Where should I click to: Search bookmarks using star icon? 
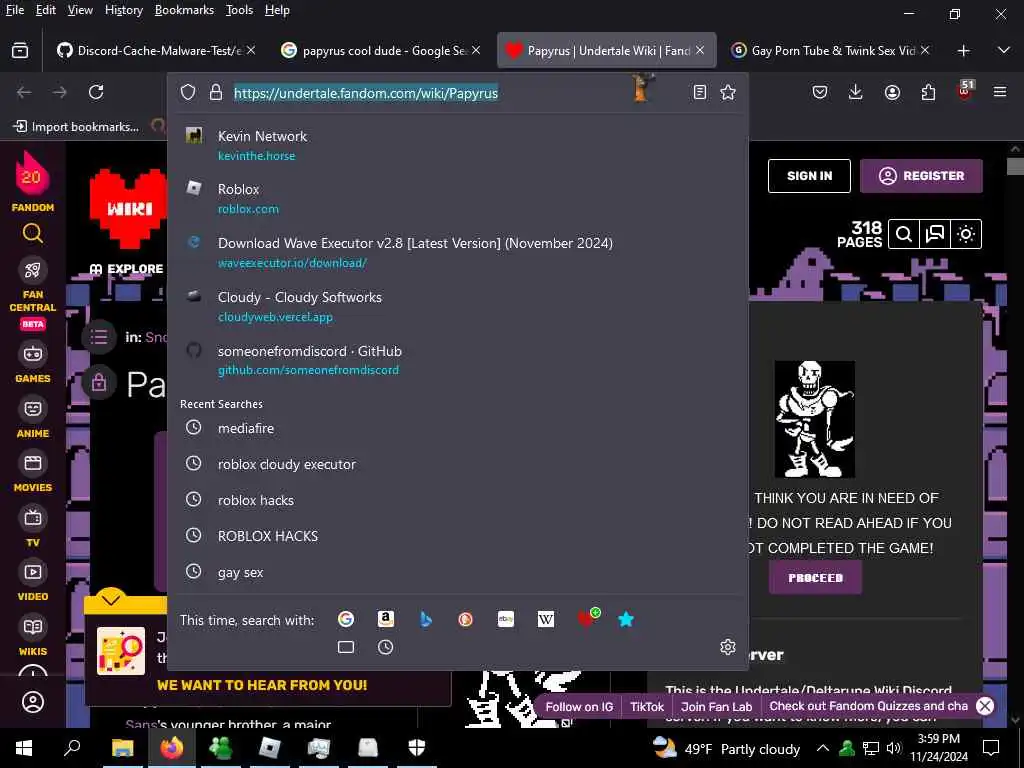pos(626,619)
